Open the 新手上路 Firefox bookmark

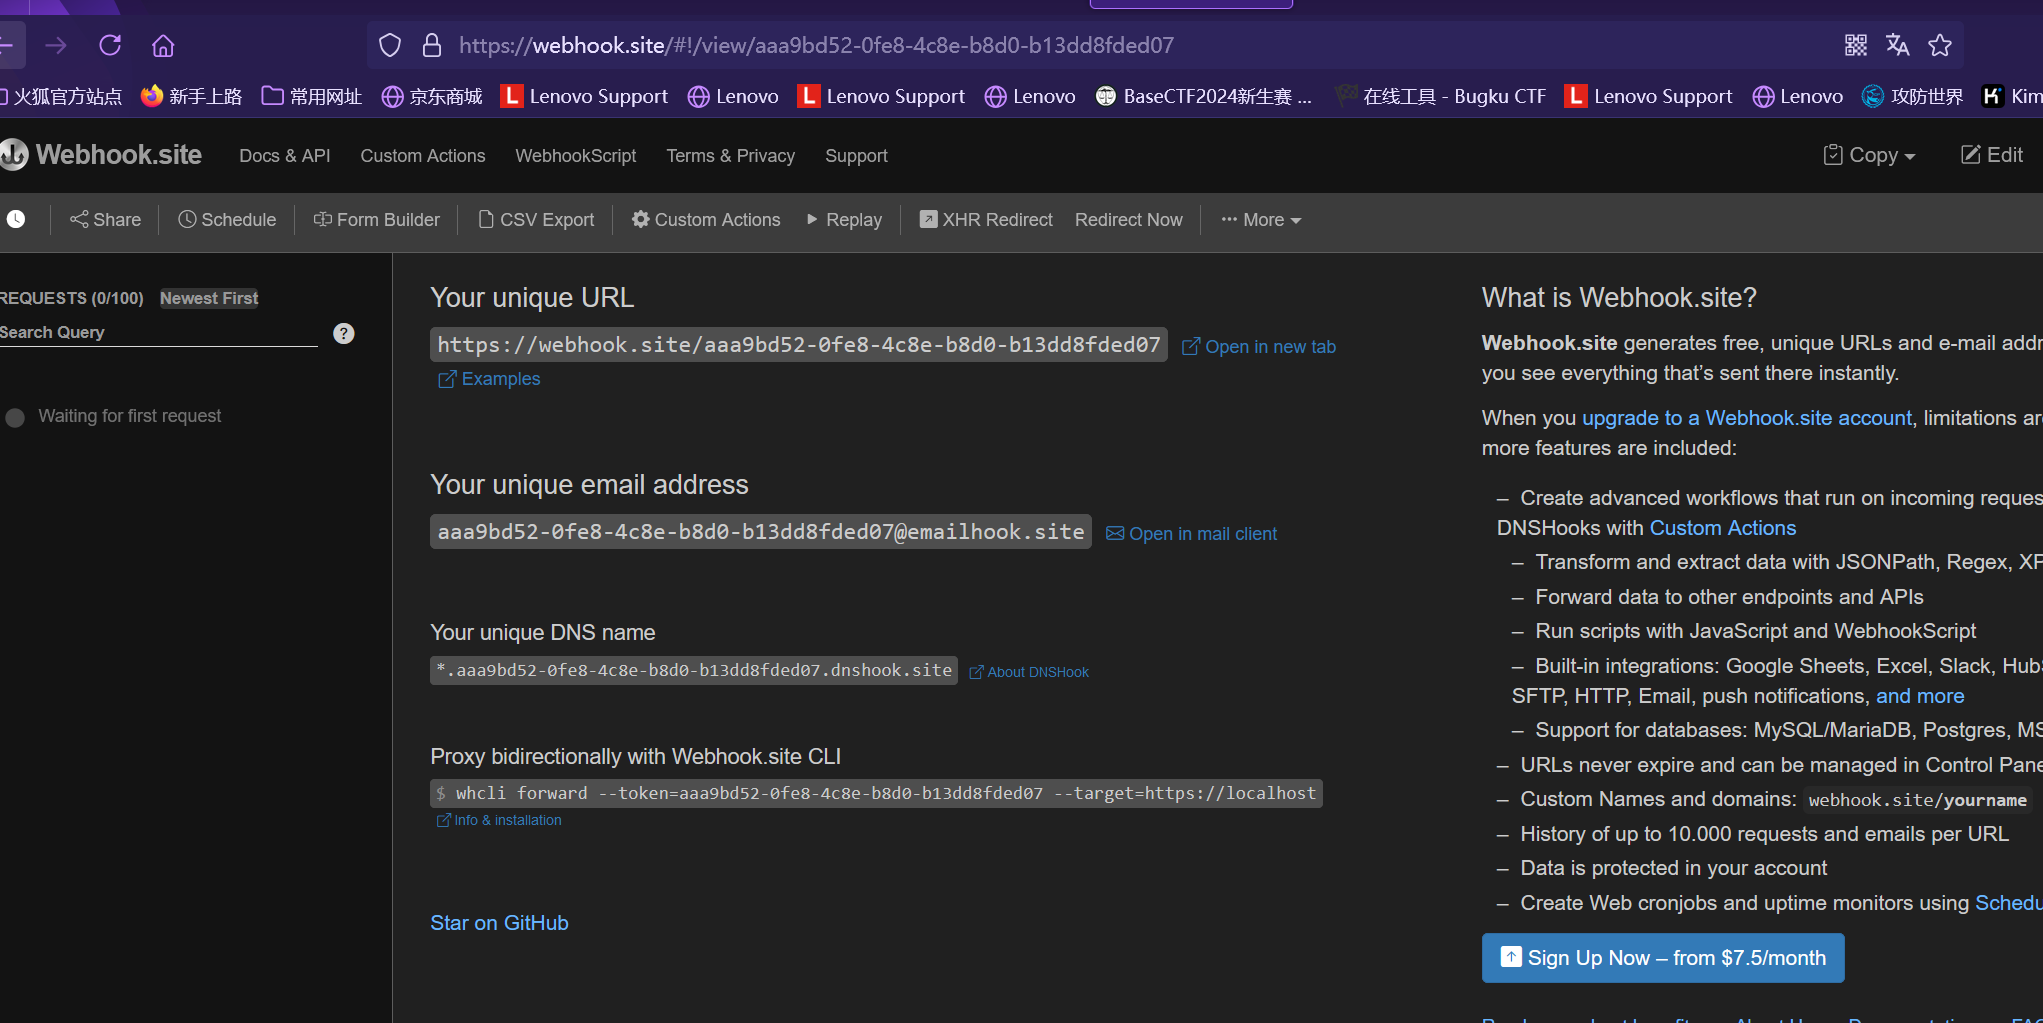pyautogui.click(x=191, y=96)
